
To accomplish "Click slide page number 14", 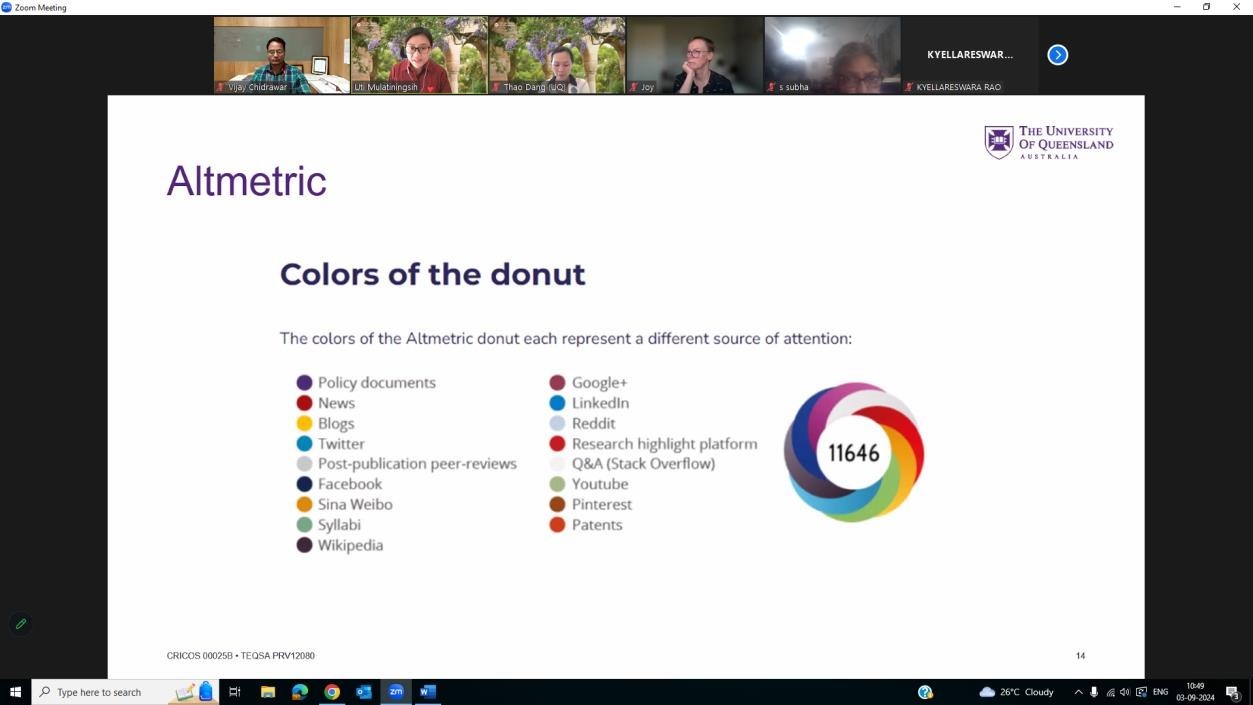I will click(1080, 656).
